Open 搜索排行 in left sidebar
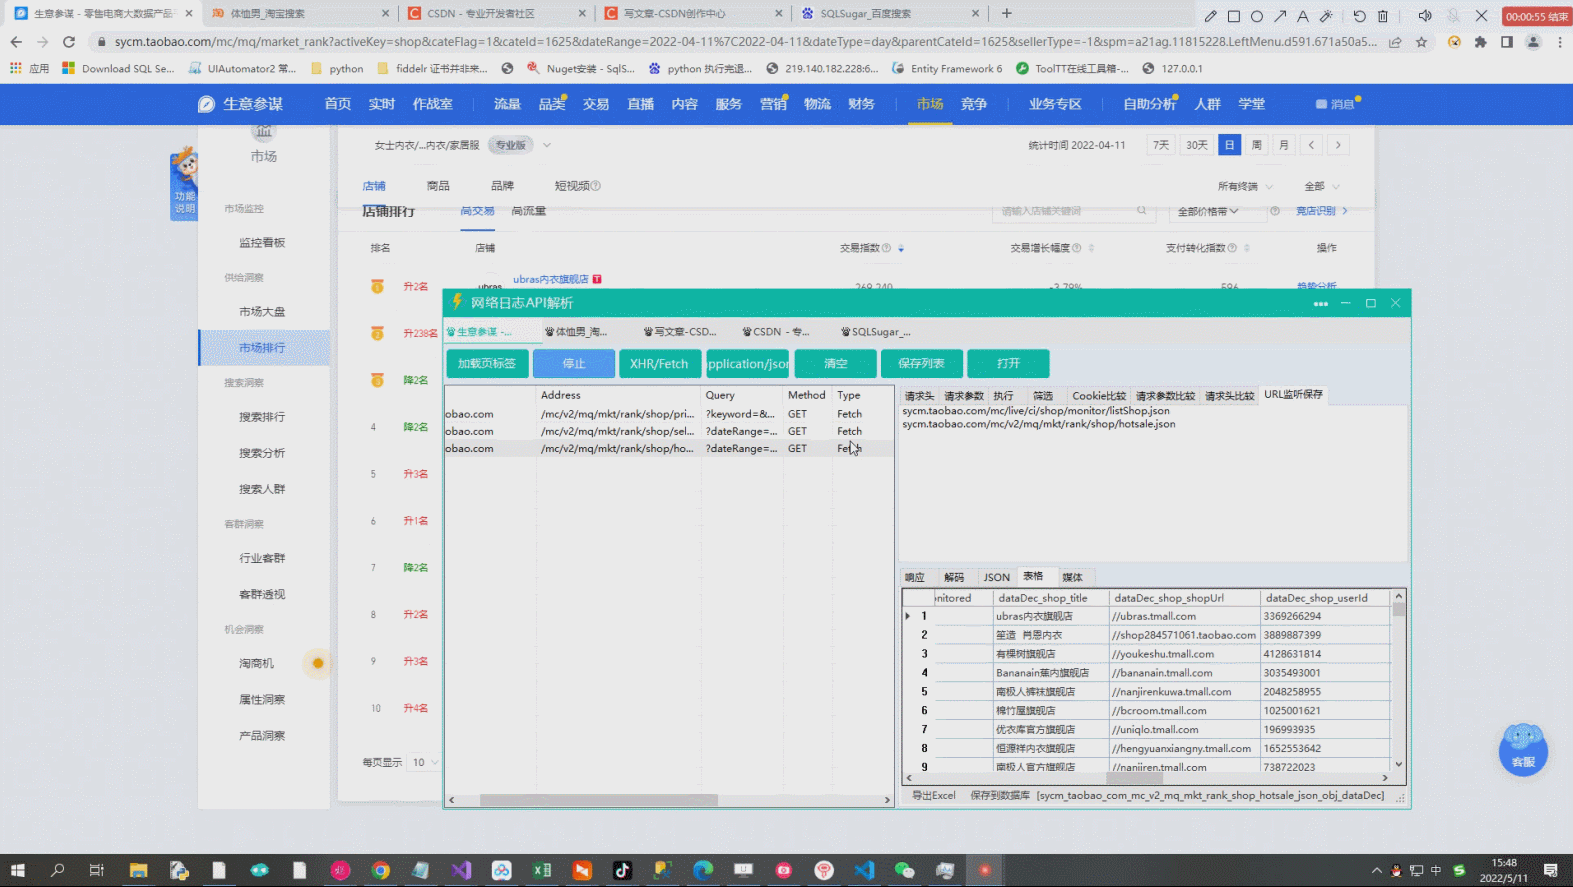 pos(262,417)
